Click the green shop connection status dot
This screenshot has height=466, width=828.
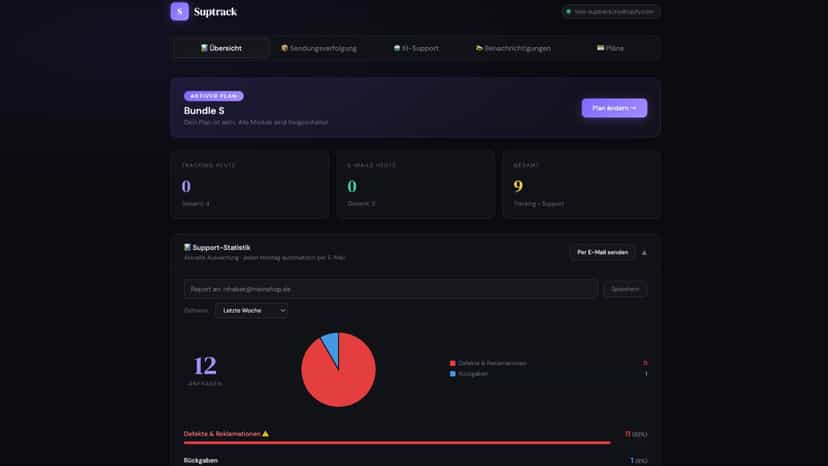pyautogui.click(x=569, y=12)
